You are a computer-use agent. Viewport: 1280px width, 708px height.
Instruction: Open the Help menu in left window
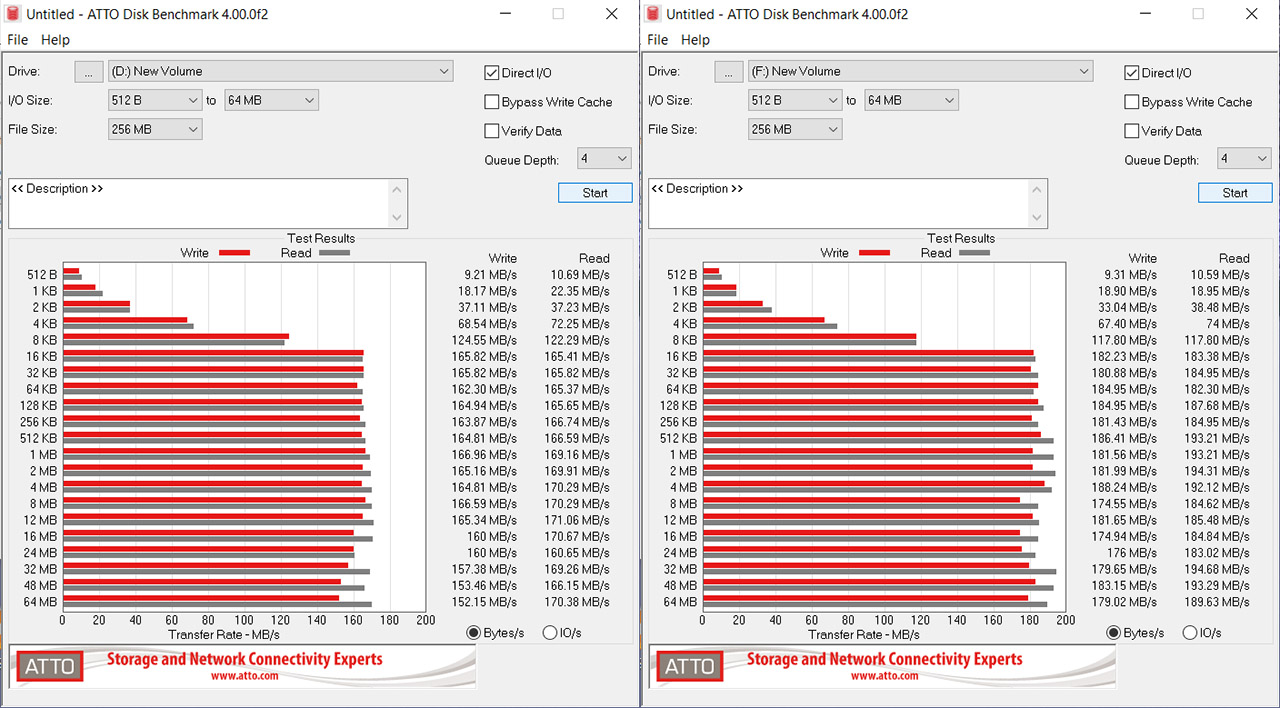pyautogui.click(x=55, y=40)
